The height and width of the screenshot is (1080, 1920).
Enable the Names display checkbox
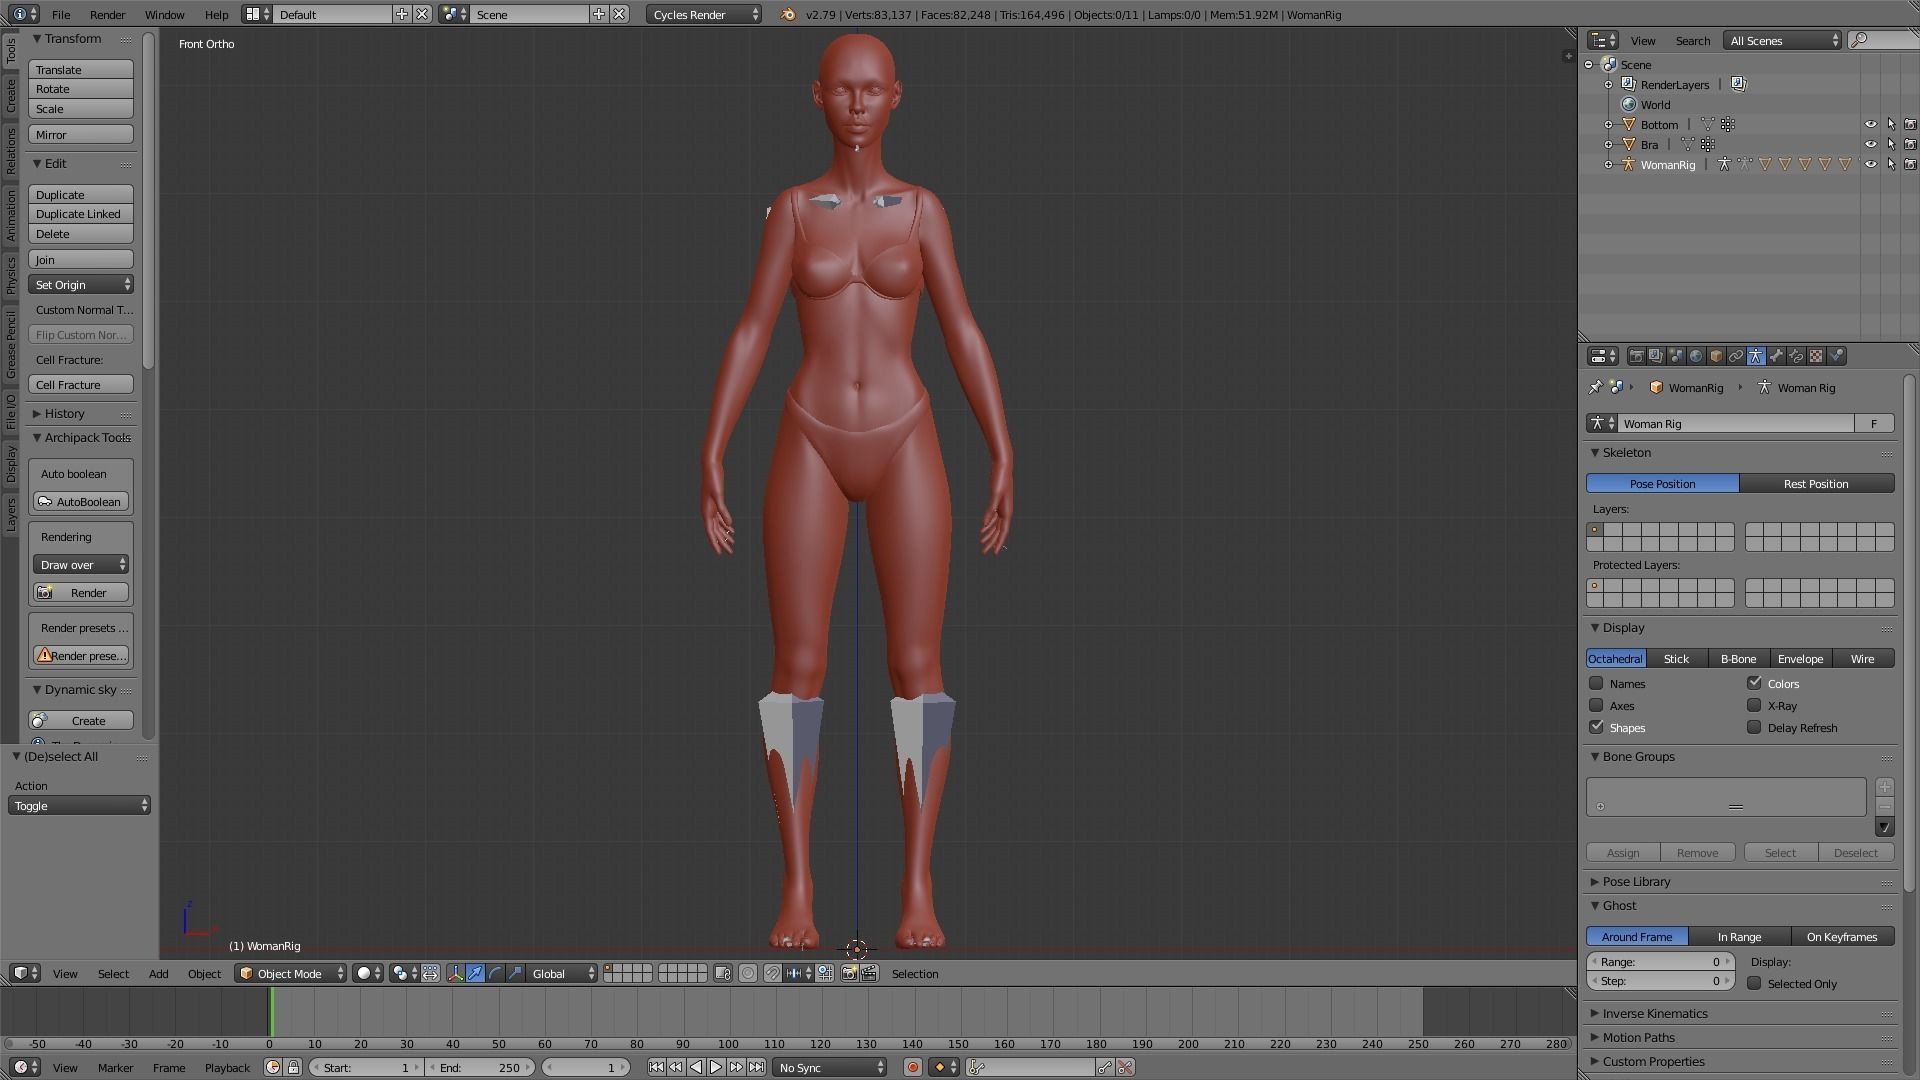(x=1596, y=684)
